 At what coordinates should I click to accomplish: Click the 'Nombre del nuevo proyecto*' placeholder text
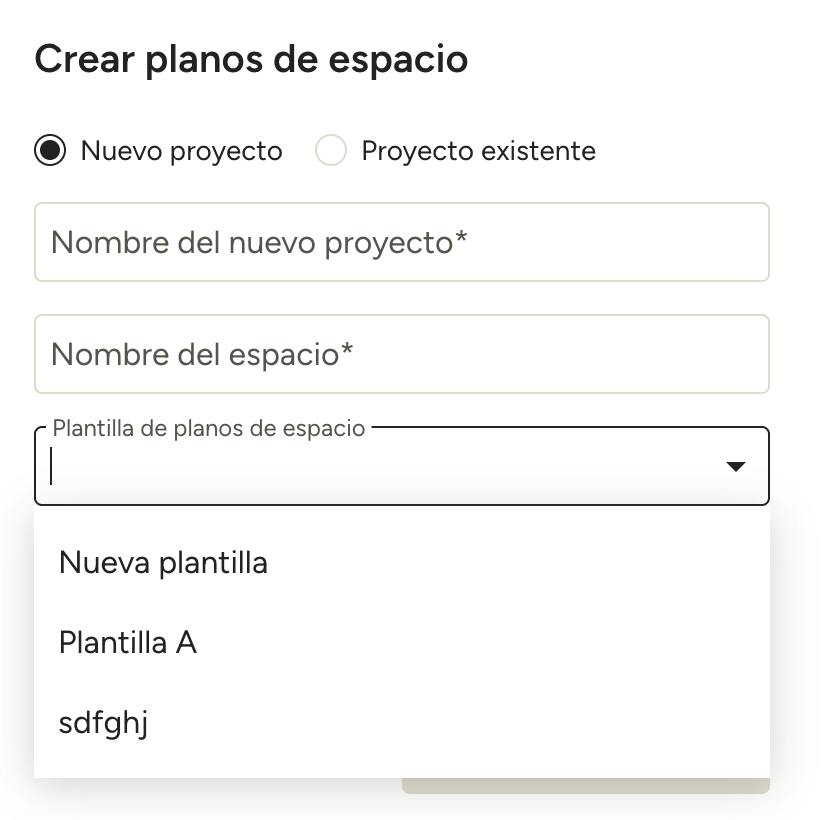(x=259, y=243)
